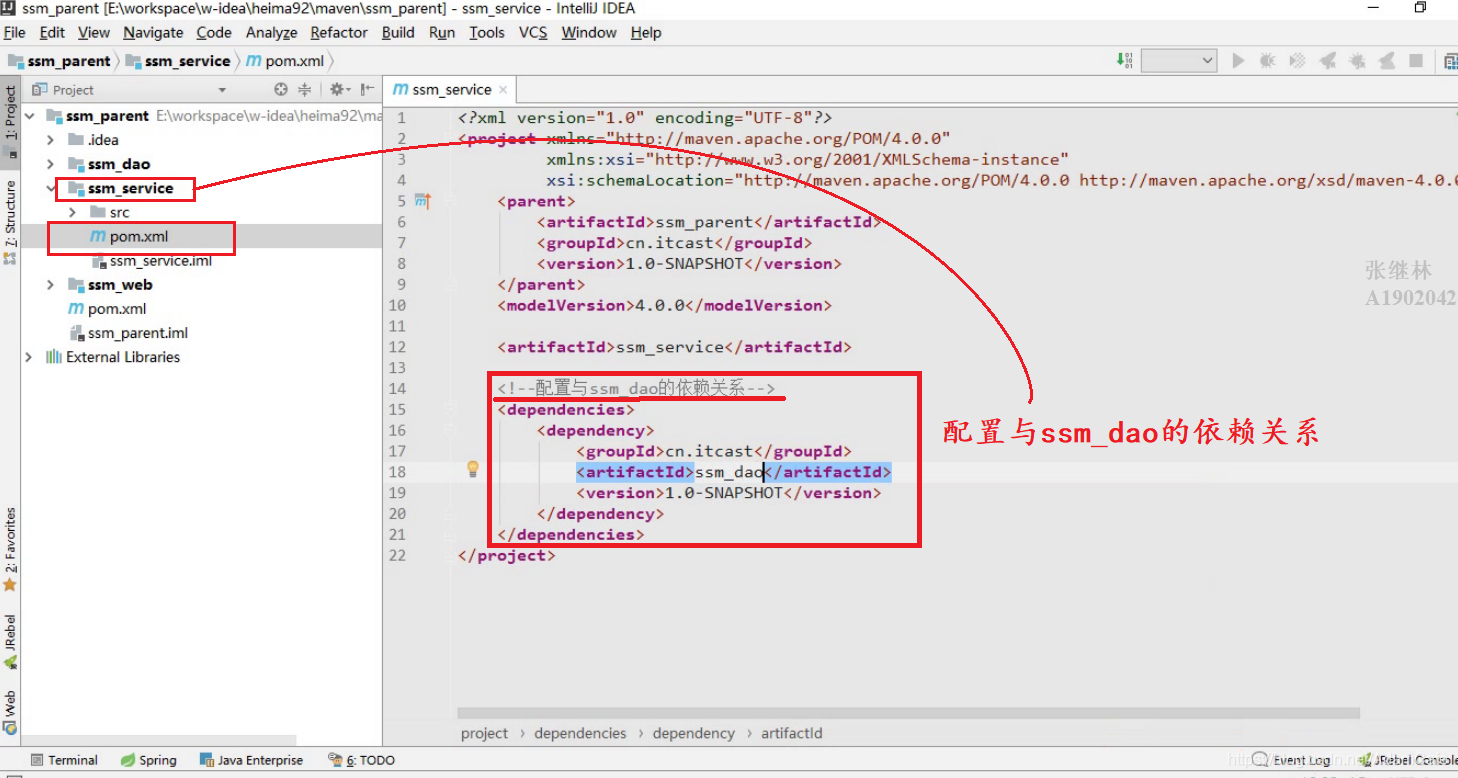Open the Spring tool window

coord(148,760)
